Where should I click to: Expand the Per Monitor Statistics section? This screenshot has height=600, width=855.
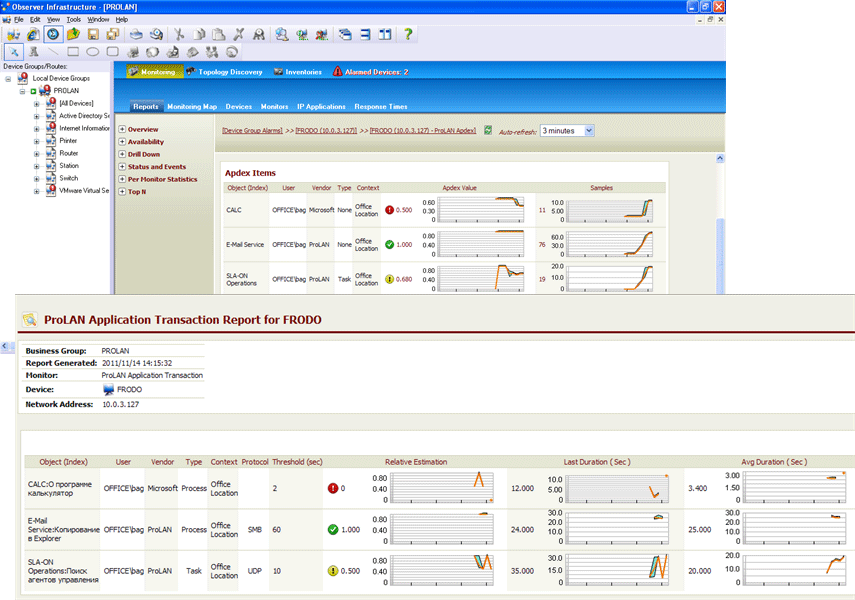(x=122, y=179)
